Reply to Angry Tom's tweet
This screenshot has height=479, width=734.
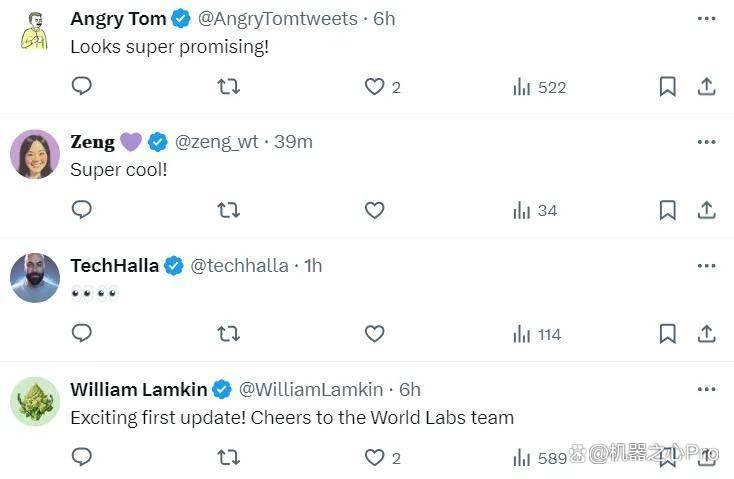(x=81, y=86)
